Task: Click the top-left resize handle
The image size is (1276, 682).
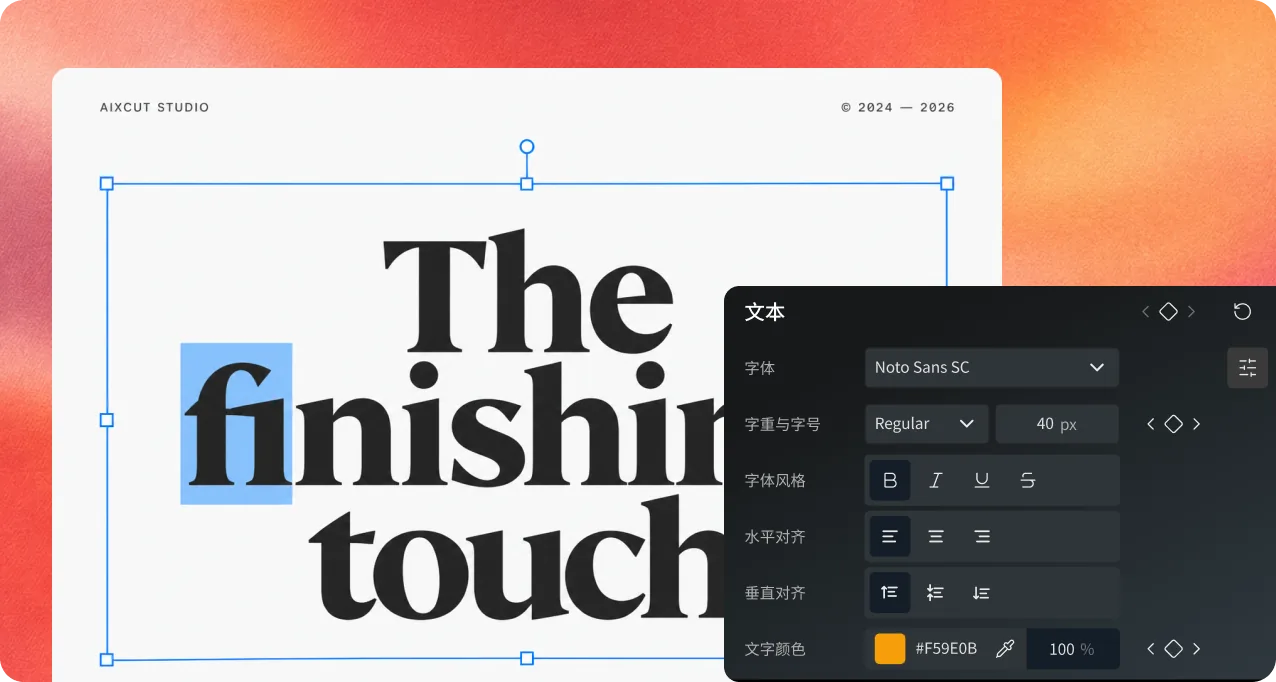Action: tap(107, 183)
